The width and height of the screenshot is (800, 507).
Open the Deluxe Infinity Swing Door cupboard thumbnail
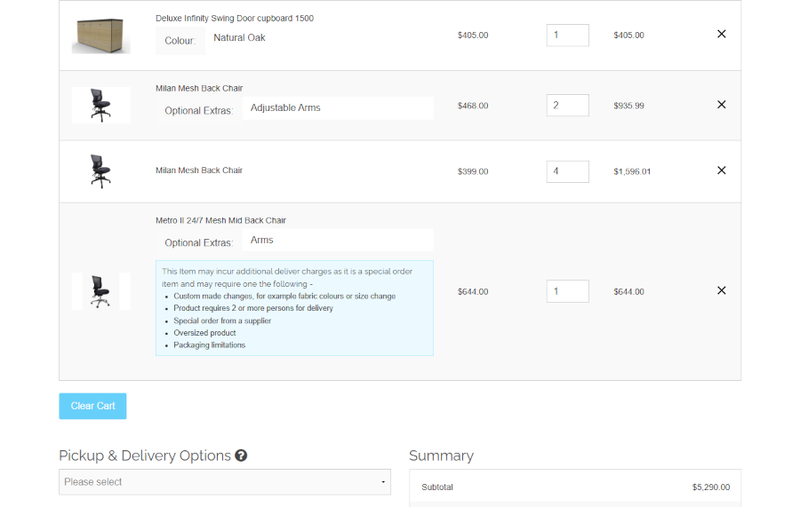coord(101,36)
